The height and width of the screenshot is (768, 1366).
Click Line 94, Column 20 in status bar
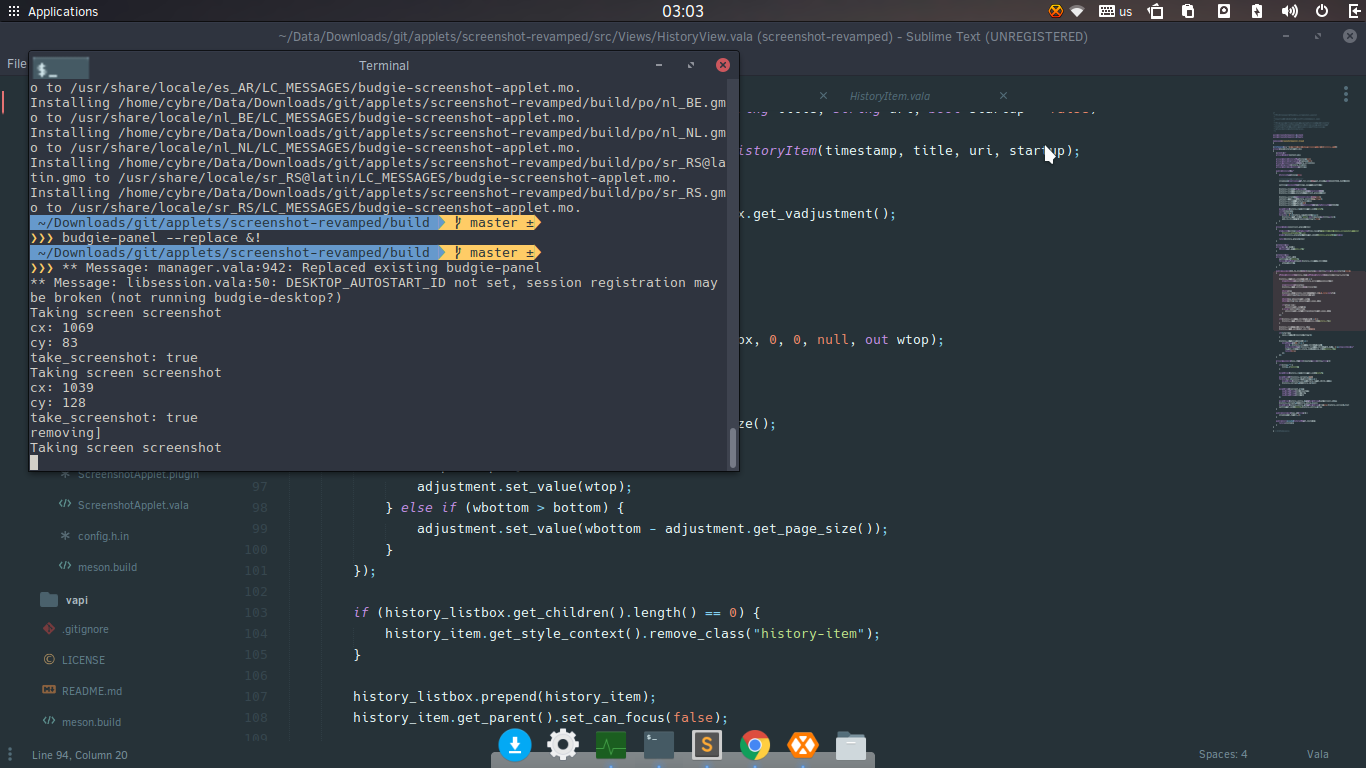click(x=80, y=755)
